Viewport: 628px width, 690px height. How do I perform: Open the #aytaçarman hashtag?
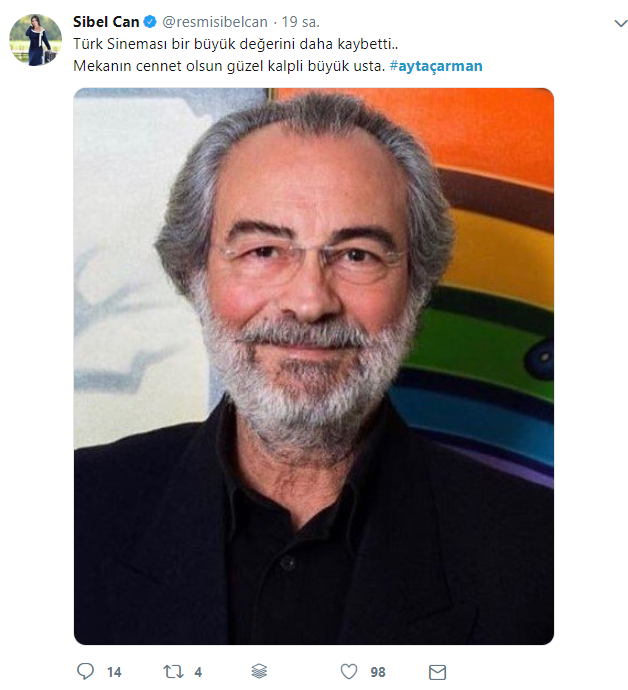point(436,66)
